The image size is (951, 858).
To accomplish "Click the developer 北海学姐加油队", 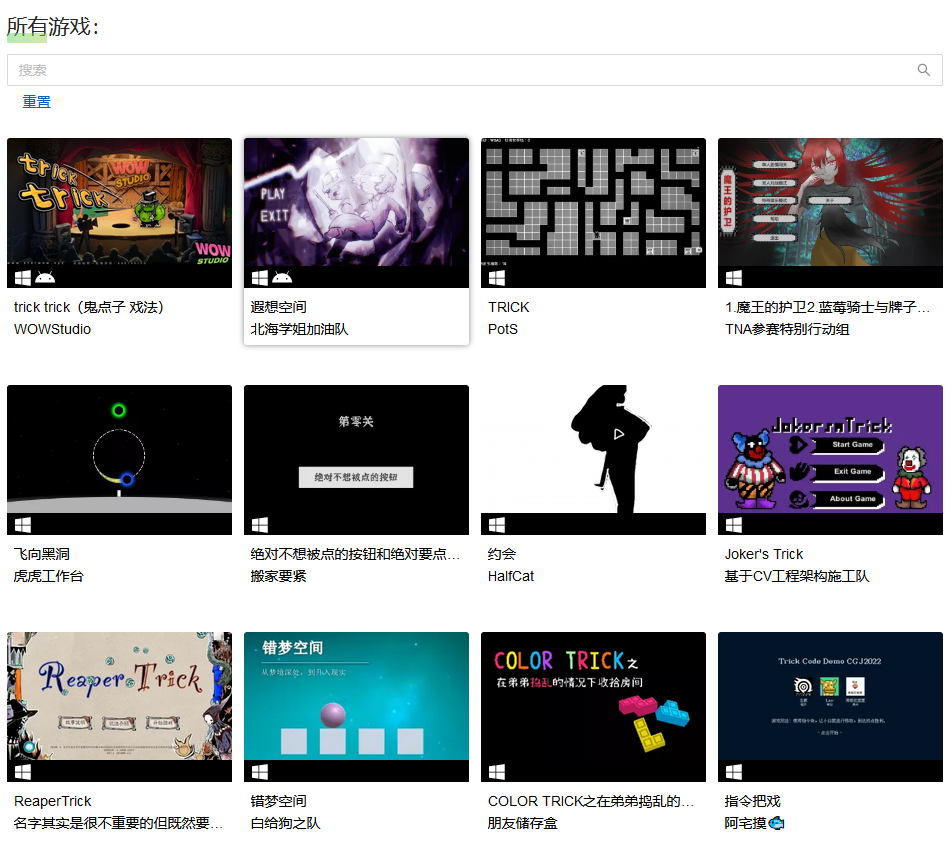I will click(300, 329).
